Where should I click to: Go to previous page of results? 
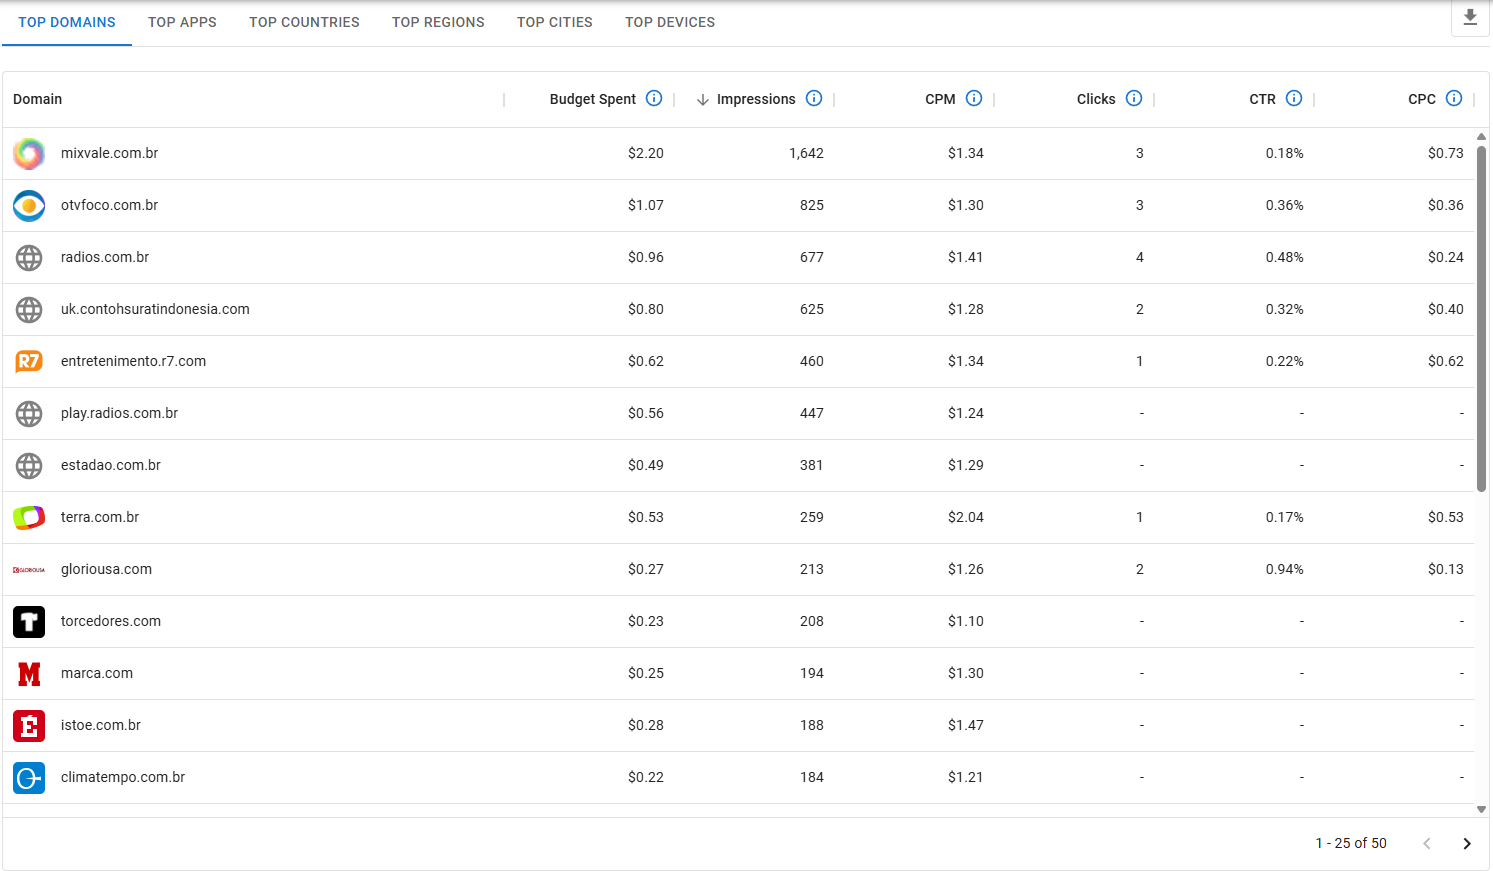(1427, 843)
